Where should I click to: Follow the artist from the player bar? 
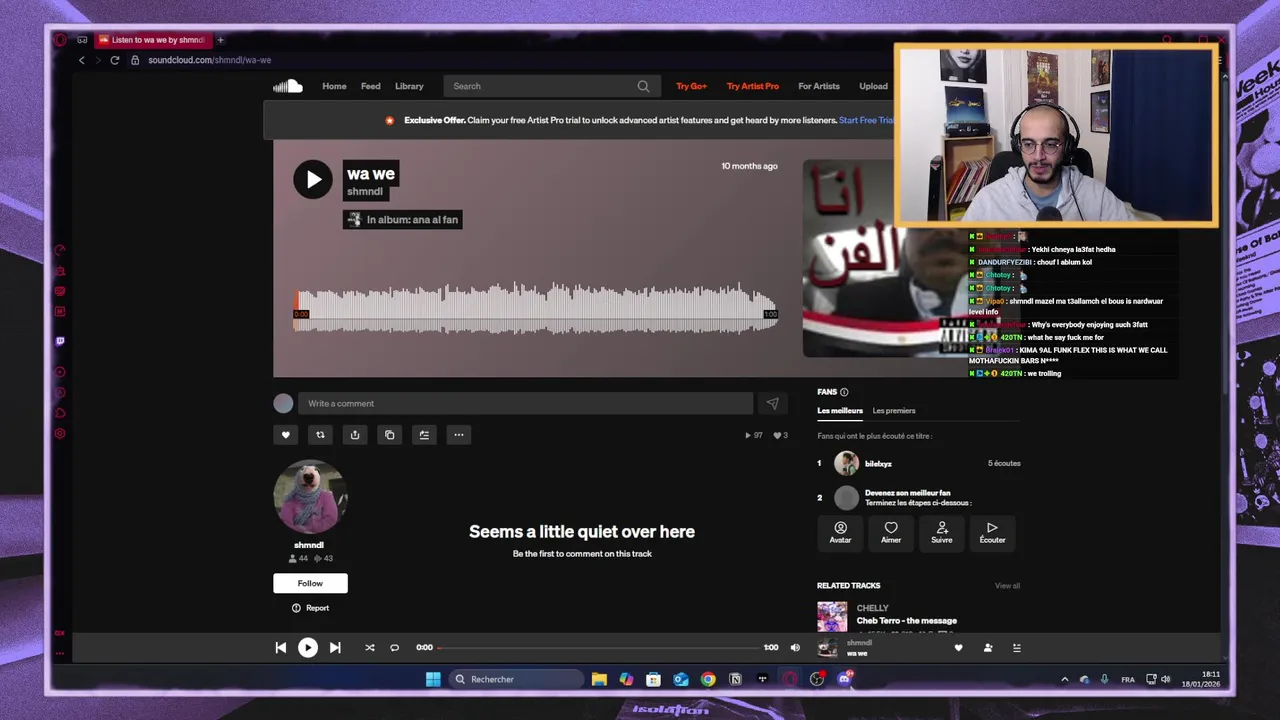click(x=988, y=648)
